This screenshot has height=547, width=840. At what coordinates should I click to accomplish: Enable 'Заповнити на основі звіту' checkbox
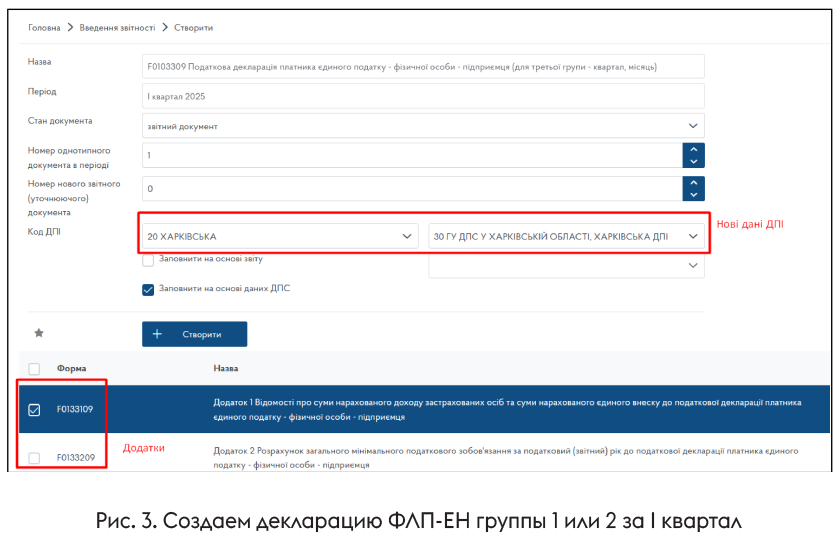148,260
